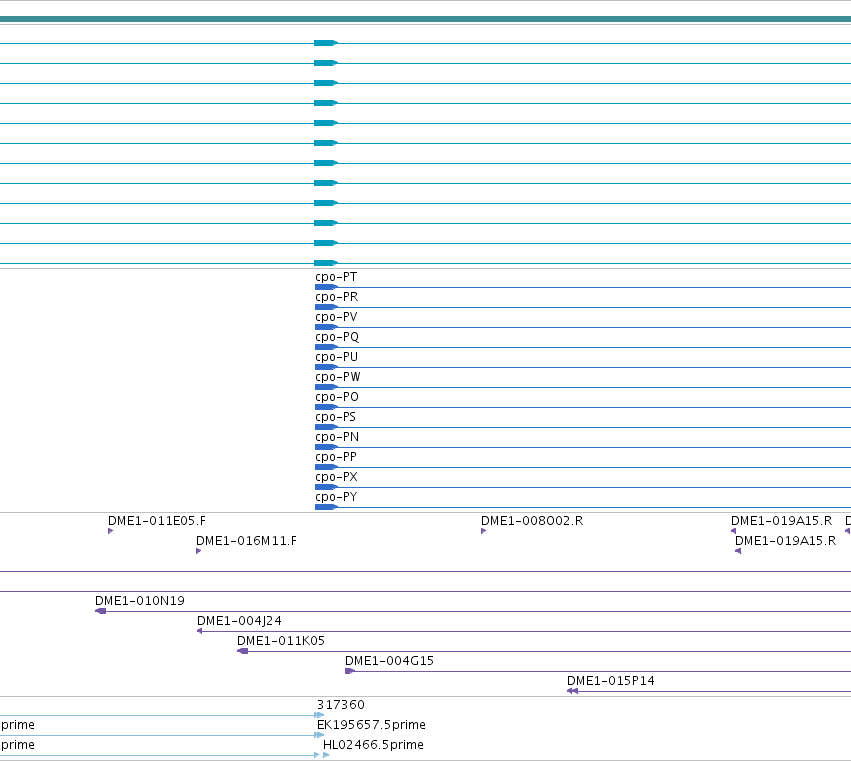Select the arrowhead of the DME1-004J24 clone
851x761 pixels.
199,631
